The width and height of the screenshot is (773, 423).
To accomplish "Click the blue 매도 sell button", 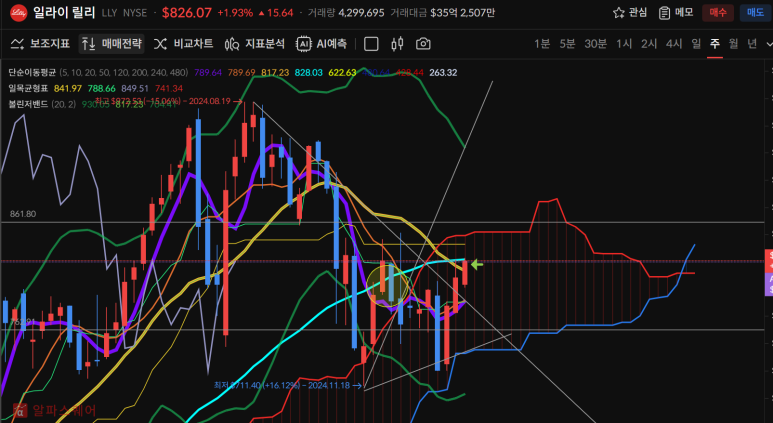I will (x=755, y=13).
